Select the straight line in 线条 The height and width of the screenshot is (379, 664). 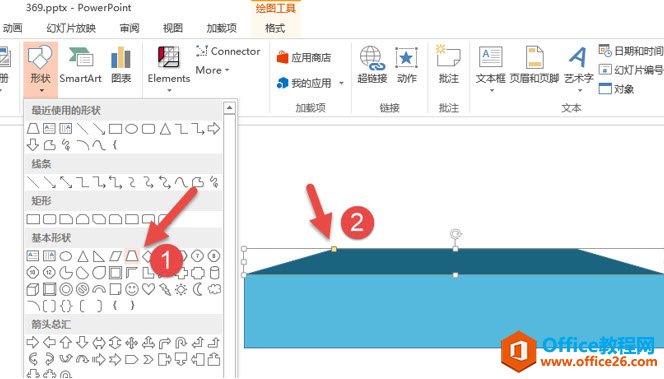pos(33,183)
